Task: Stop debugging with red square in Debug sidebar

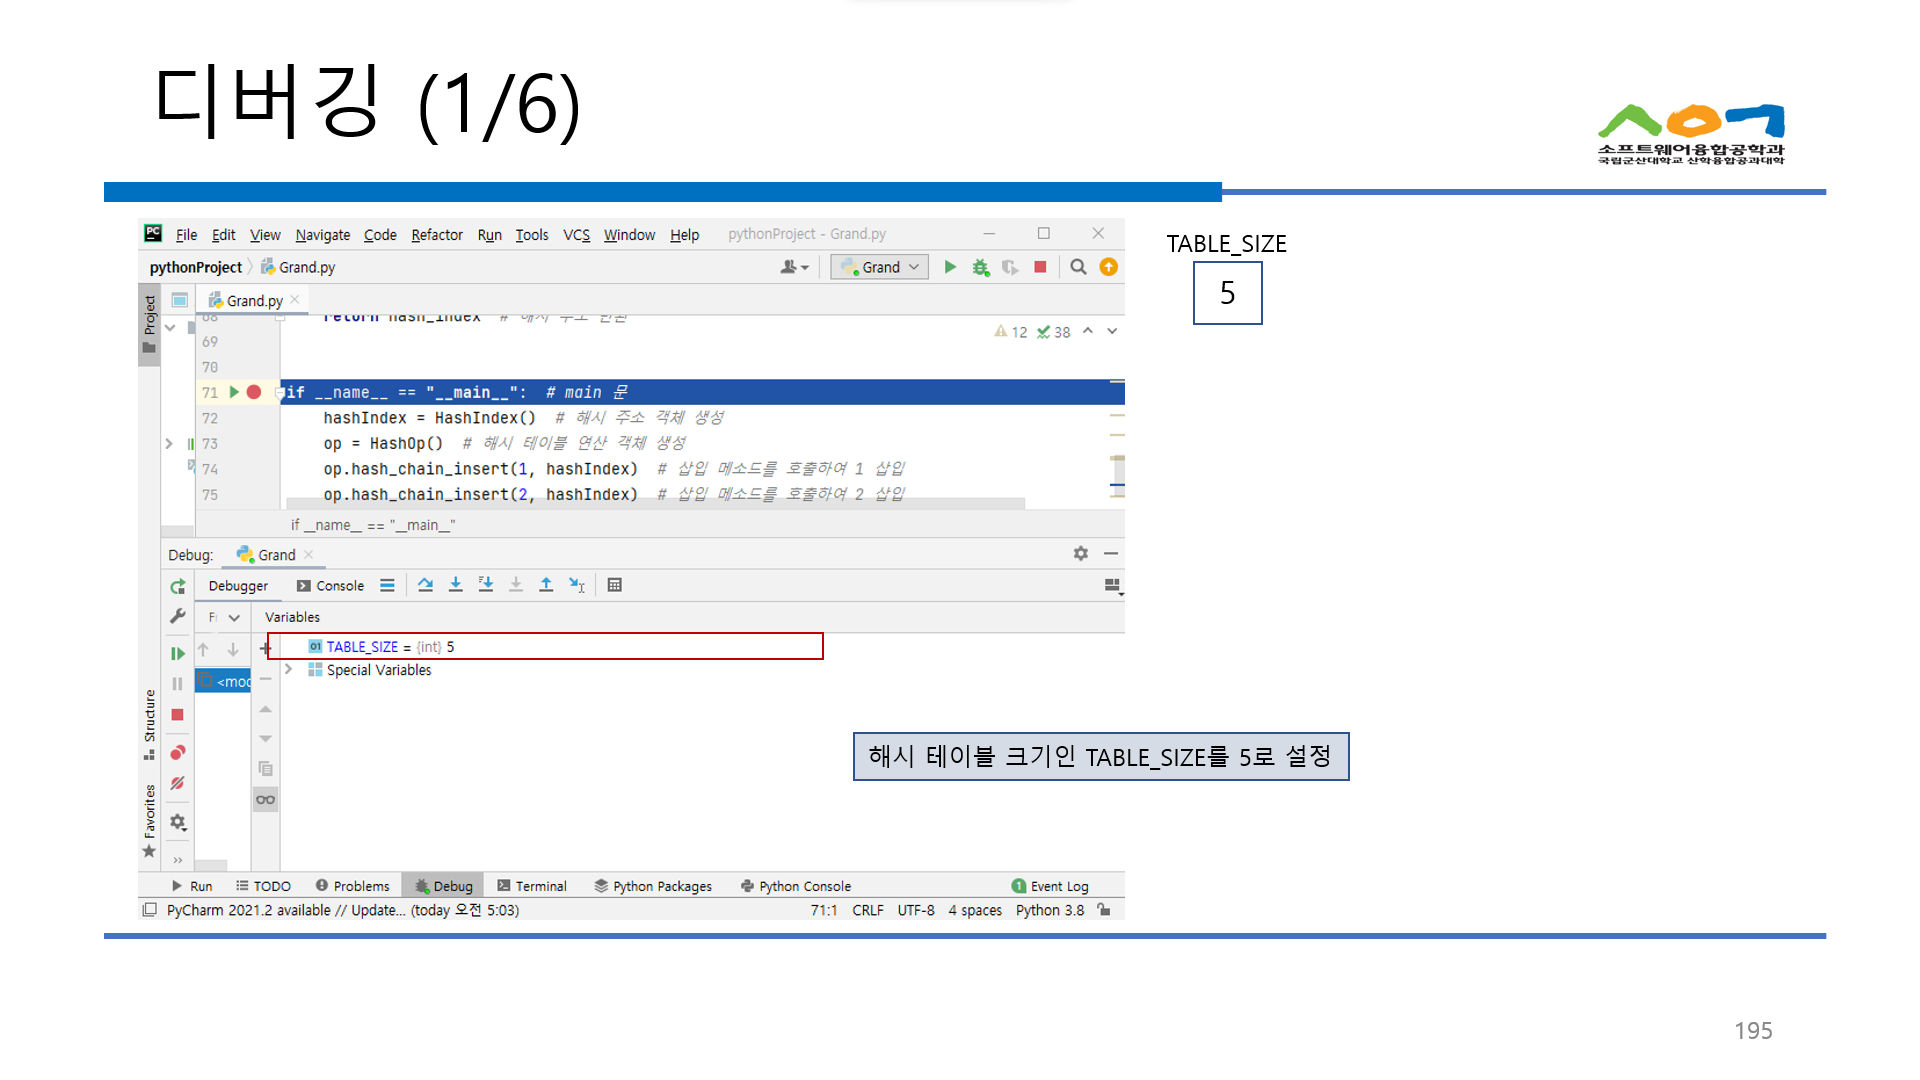Action: pyautogui.click(x=178, y=714)
